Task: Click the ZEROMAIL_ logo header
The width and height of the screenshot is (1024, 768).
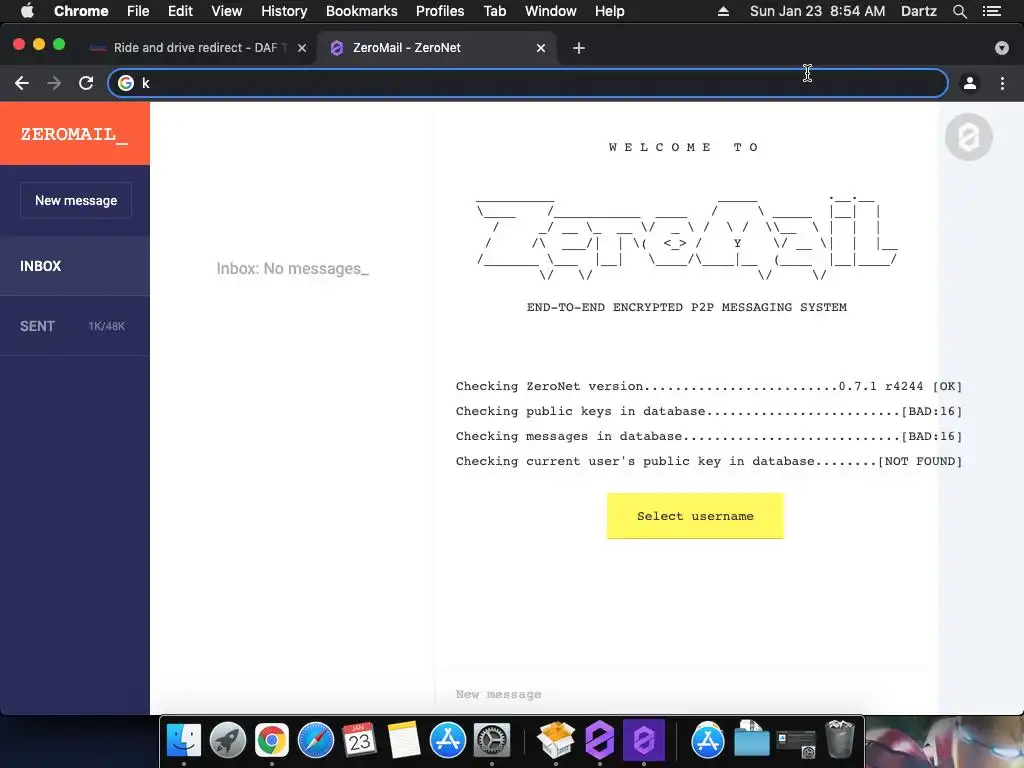Action: [74, 134]
